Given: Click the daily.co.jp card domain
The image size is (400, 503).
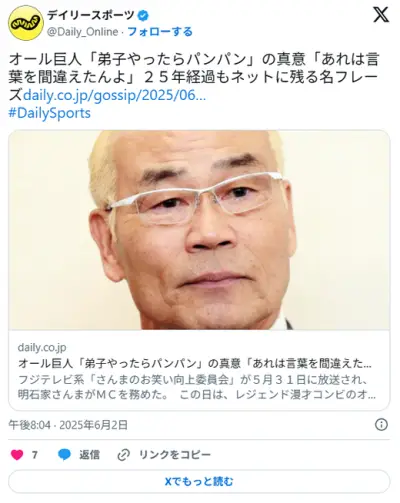Looking at the screenshot, I should [42, 347].
